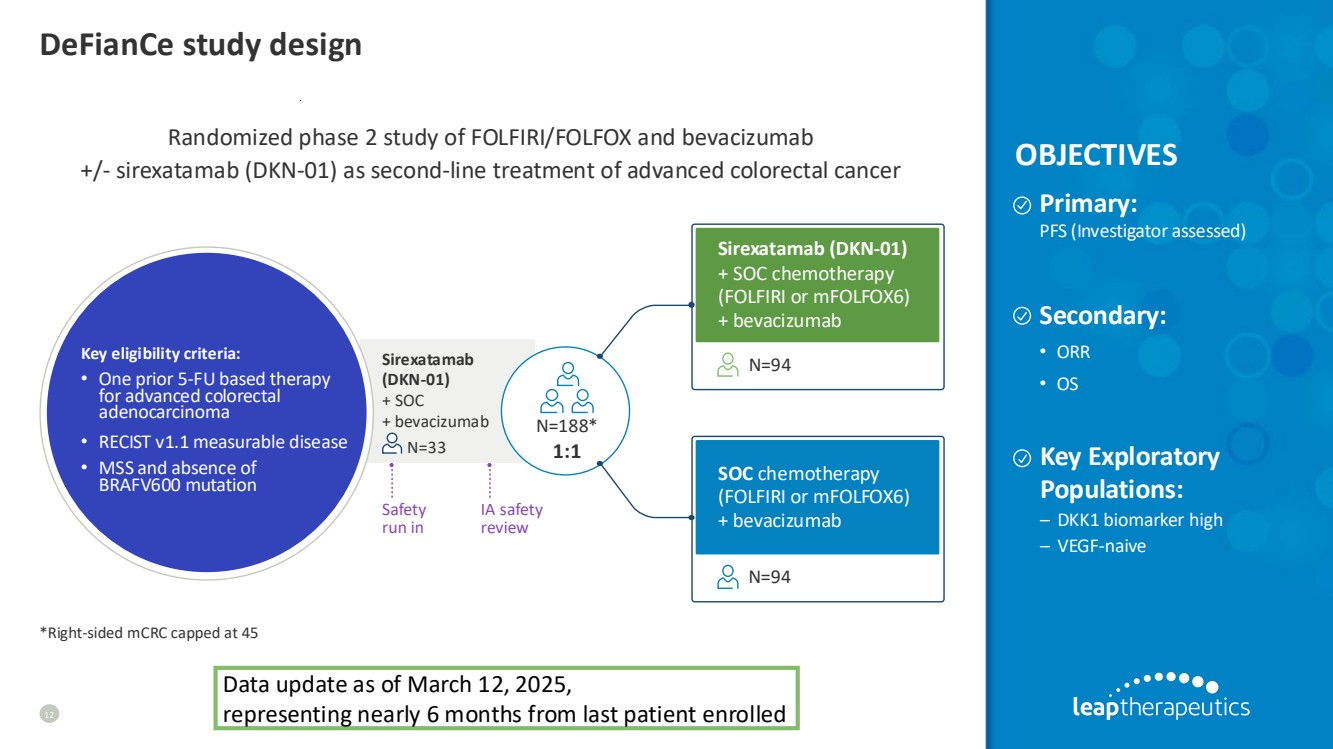
Task: Click the DeFianCe study design title
Action: (200, 45)
